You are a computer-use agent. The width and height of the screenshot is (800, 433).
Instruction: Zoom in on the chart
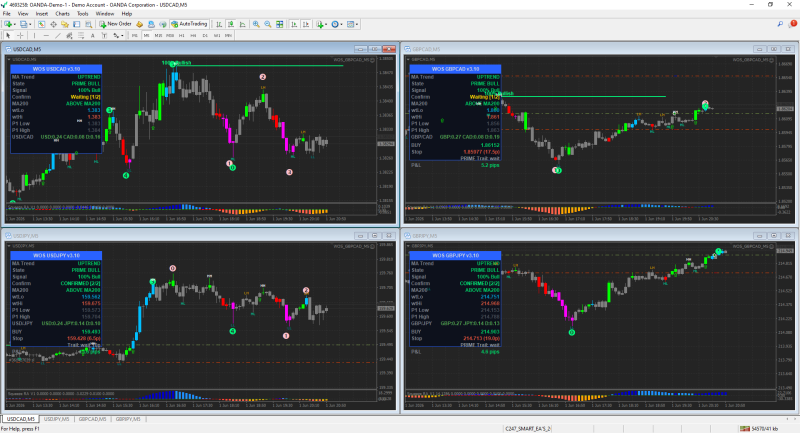click(256, 24)
